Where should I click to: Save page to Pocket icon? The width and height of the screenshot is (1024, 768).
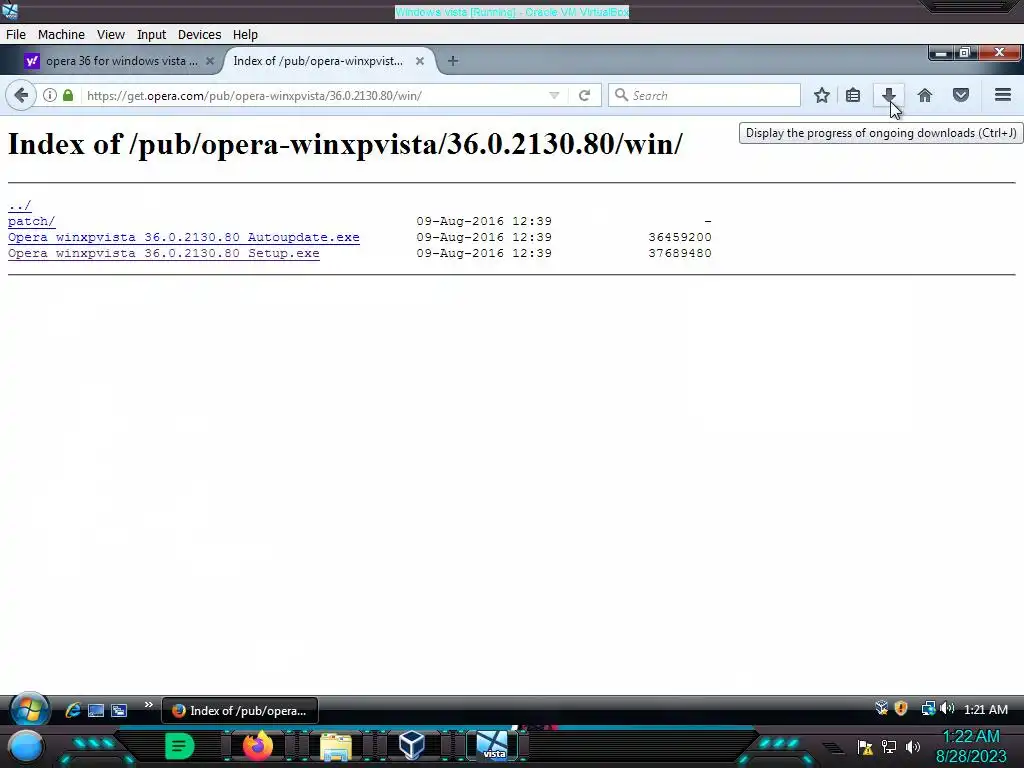[961, 95]
